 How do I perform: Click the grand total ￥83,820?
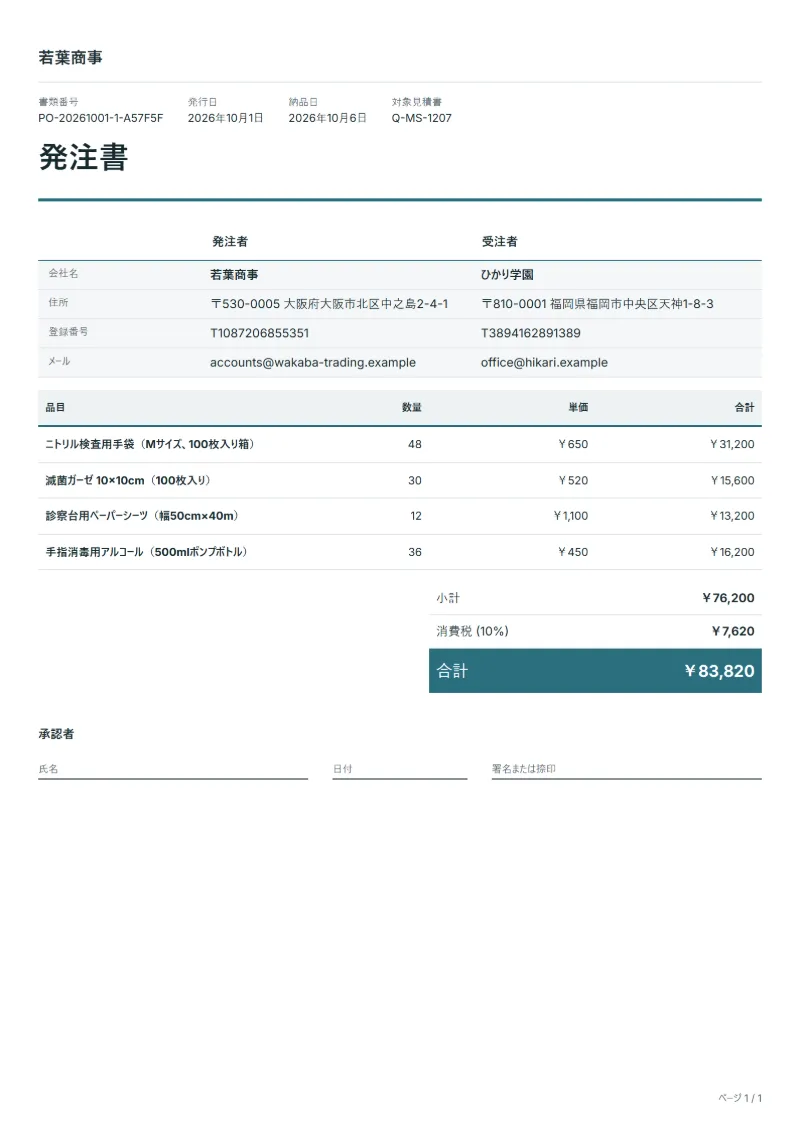click(719, 671)
